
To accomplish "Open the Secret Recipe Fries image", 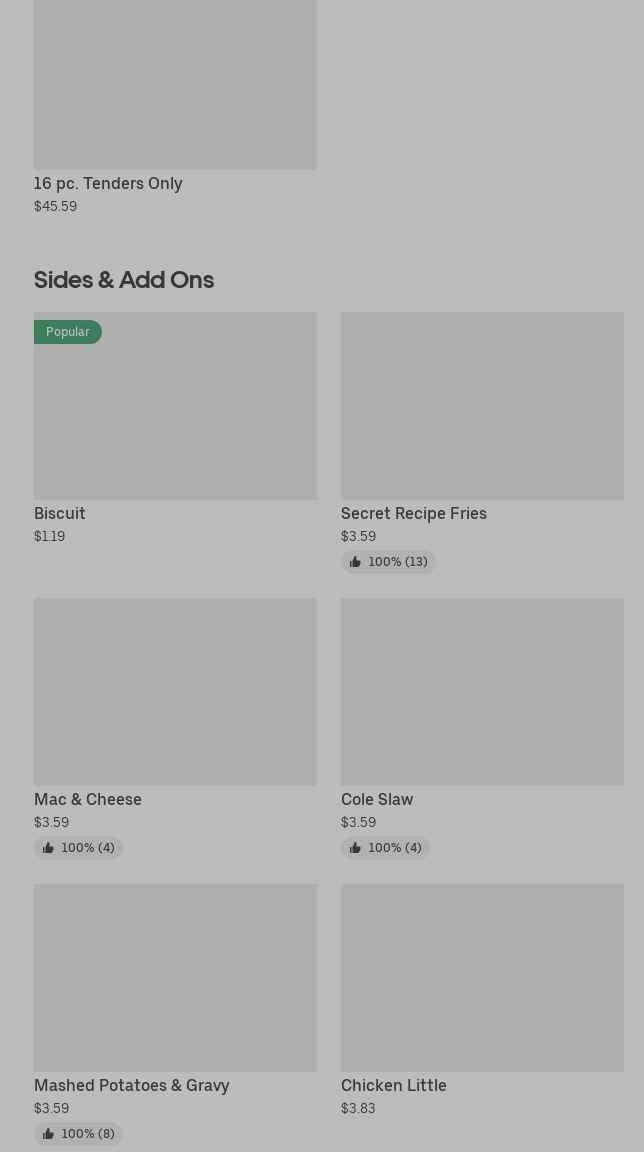I will pos(482,406).
